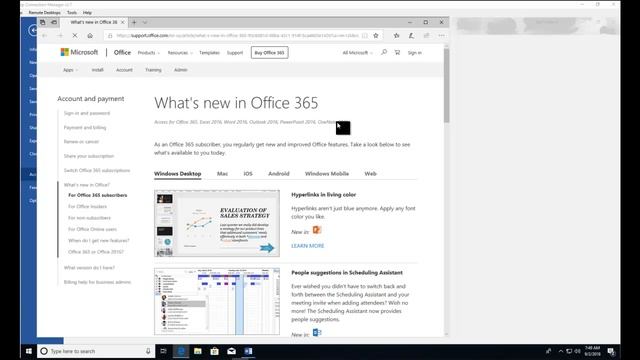This screenshot has width=640, height=360.
Task: Click the Cortana microphone icon
Action: [x=148, y=351]
